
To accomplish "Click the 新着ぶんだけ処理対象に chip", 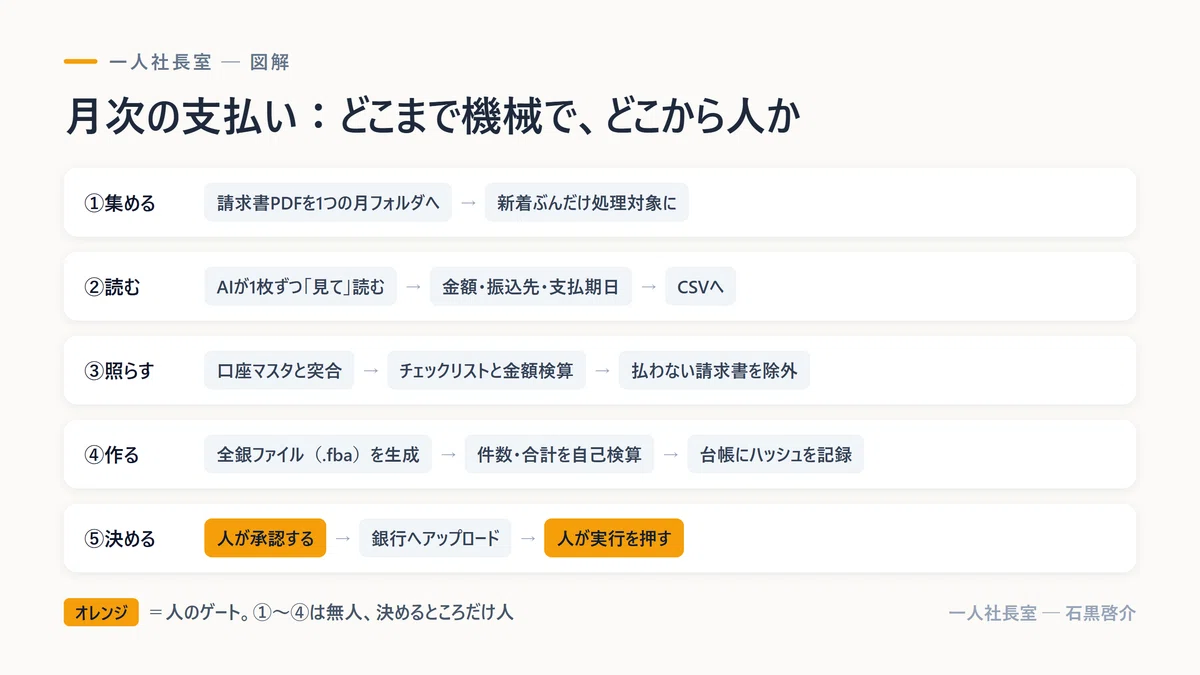I will click(x=587, y=202).
